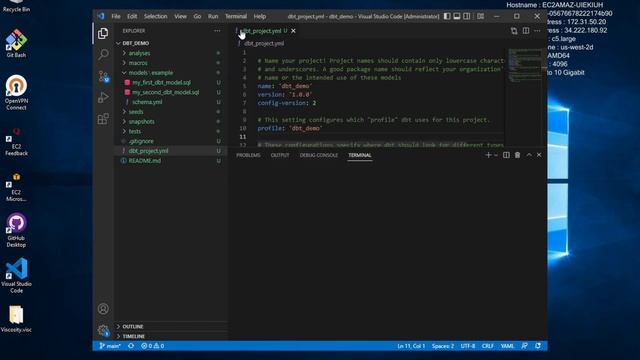Click the editor minimap preview
Screen dimensions: 640x360
(x=525, y=65)
